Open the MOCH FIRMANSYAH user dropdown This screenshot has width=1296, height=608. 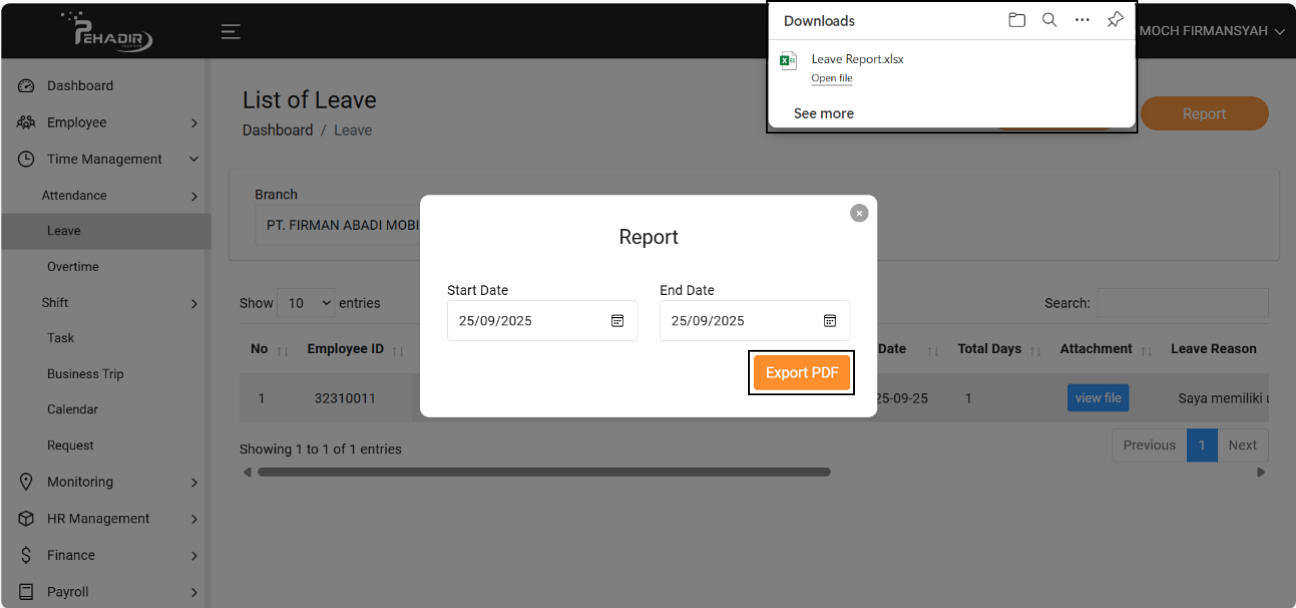point(1210,31)
